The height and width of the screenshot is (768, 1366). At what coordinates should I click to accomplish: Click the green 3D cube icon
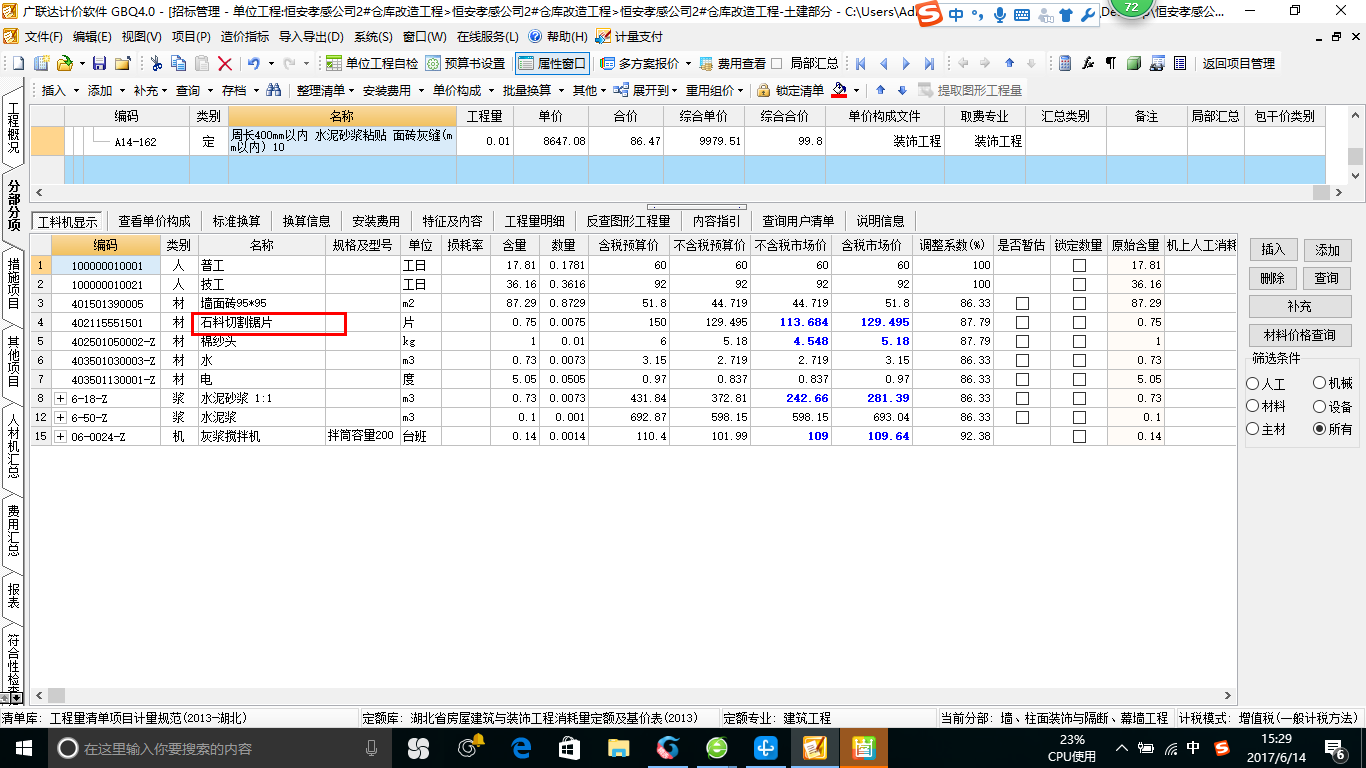click(1134, 63)
